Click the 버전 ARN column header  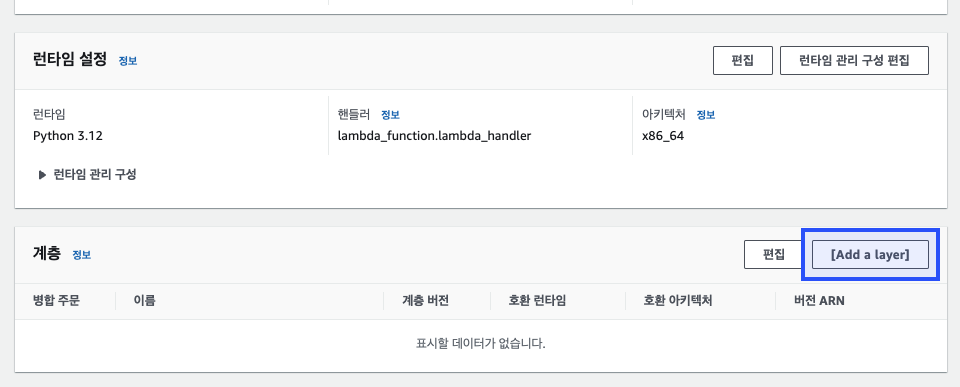[819, 301]
